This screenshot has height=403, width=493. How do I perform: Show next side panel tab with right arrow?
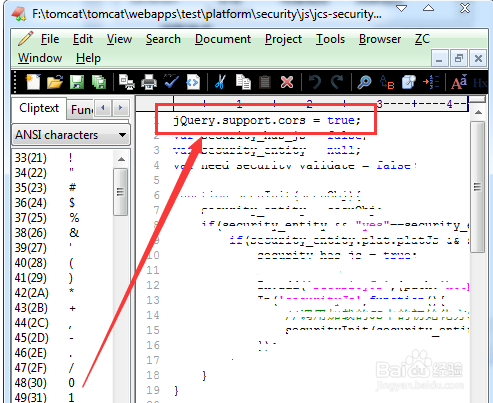point(120,108)
